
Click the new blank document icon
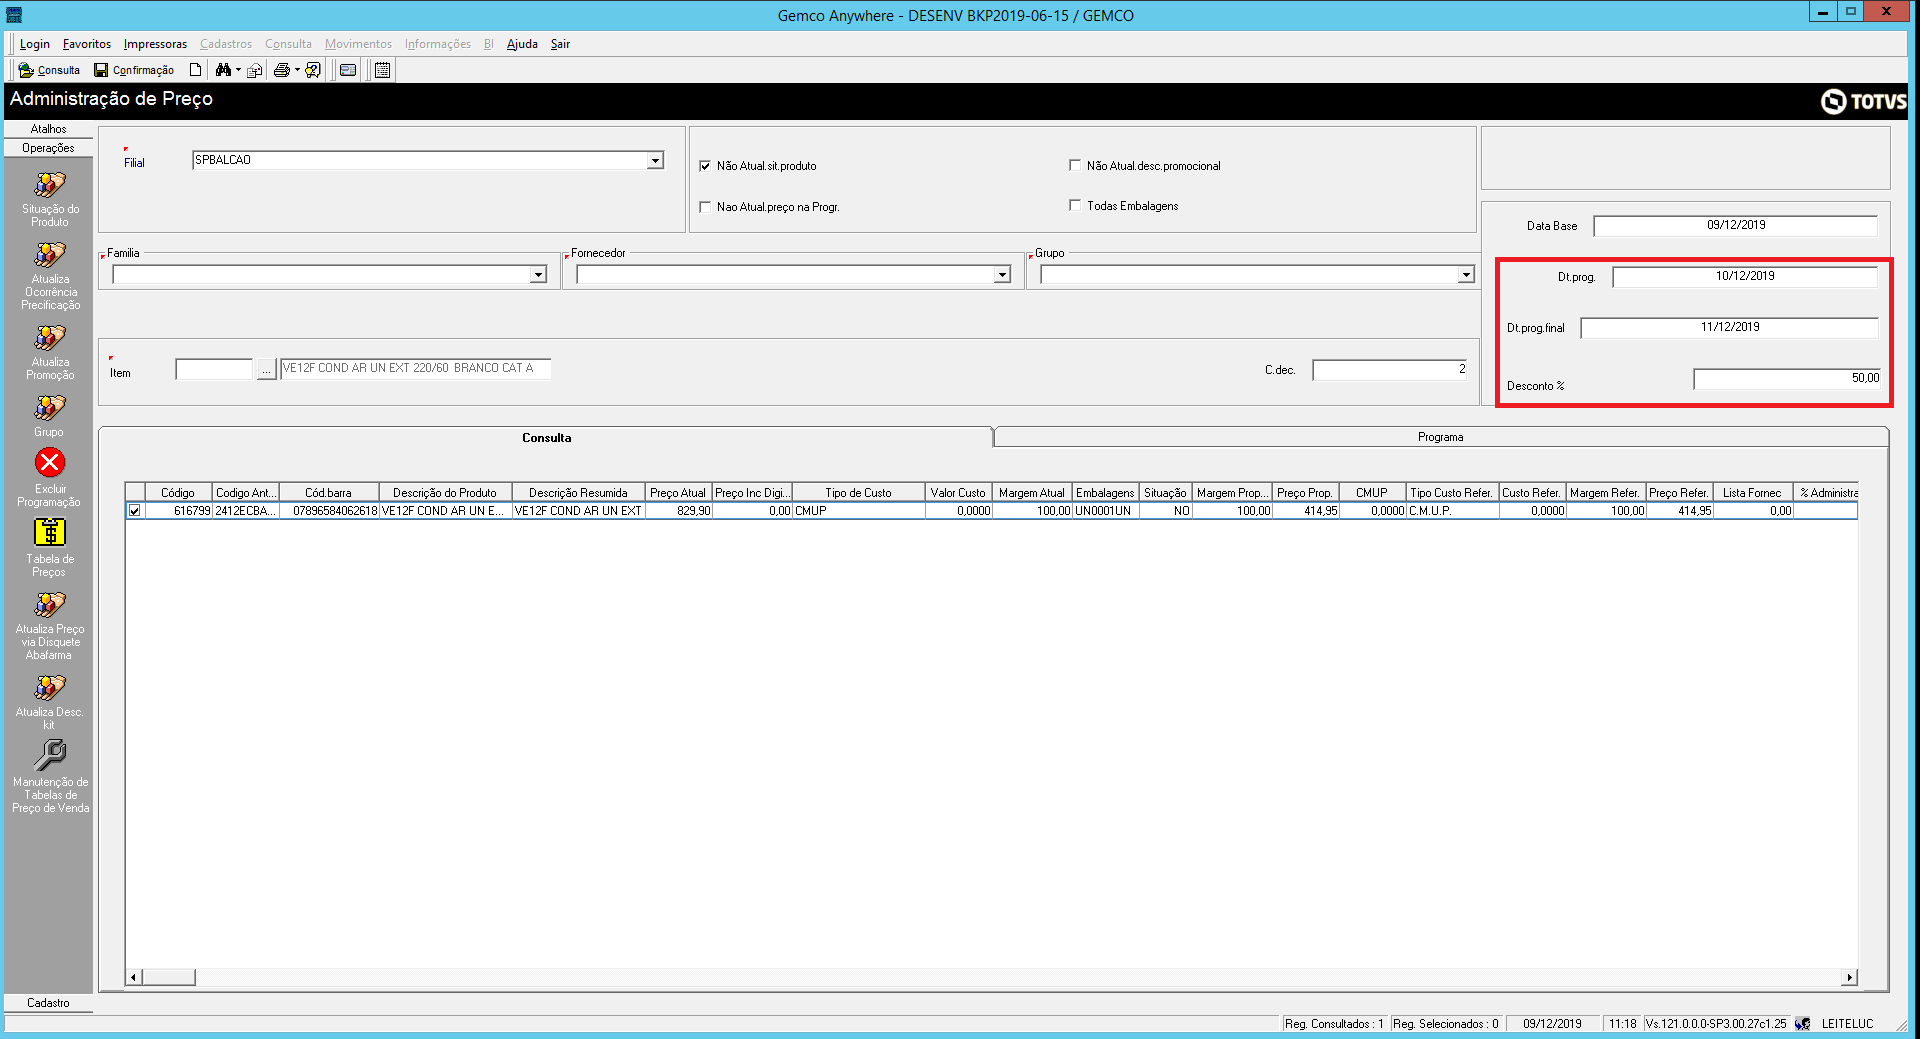coord(196,70)
